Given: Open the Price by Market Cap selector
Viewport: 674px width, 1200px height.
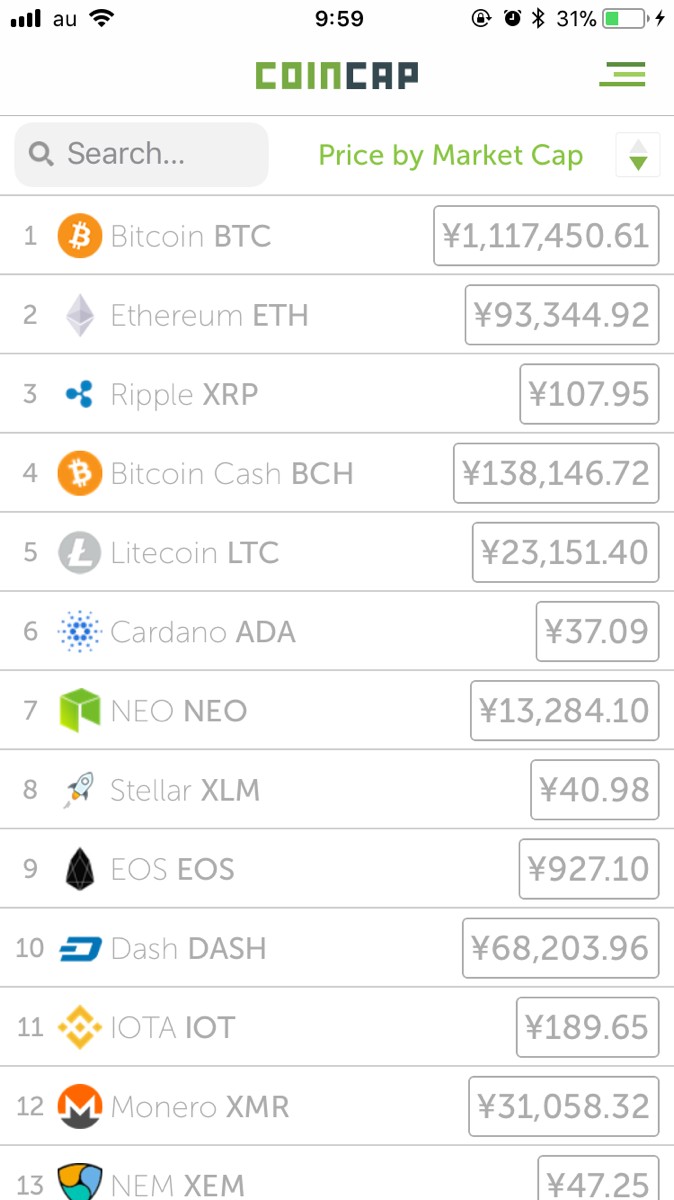Looking at the screenshot, I should click(x=450, y=155).
